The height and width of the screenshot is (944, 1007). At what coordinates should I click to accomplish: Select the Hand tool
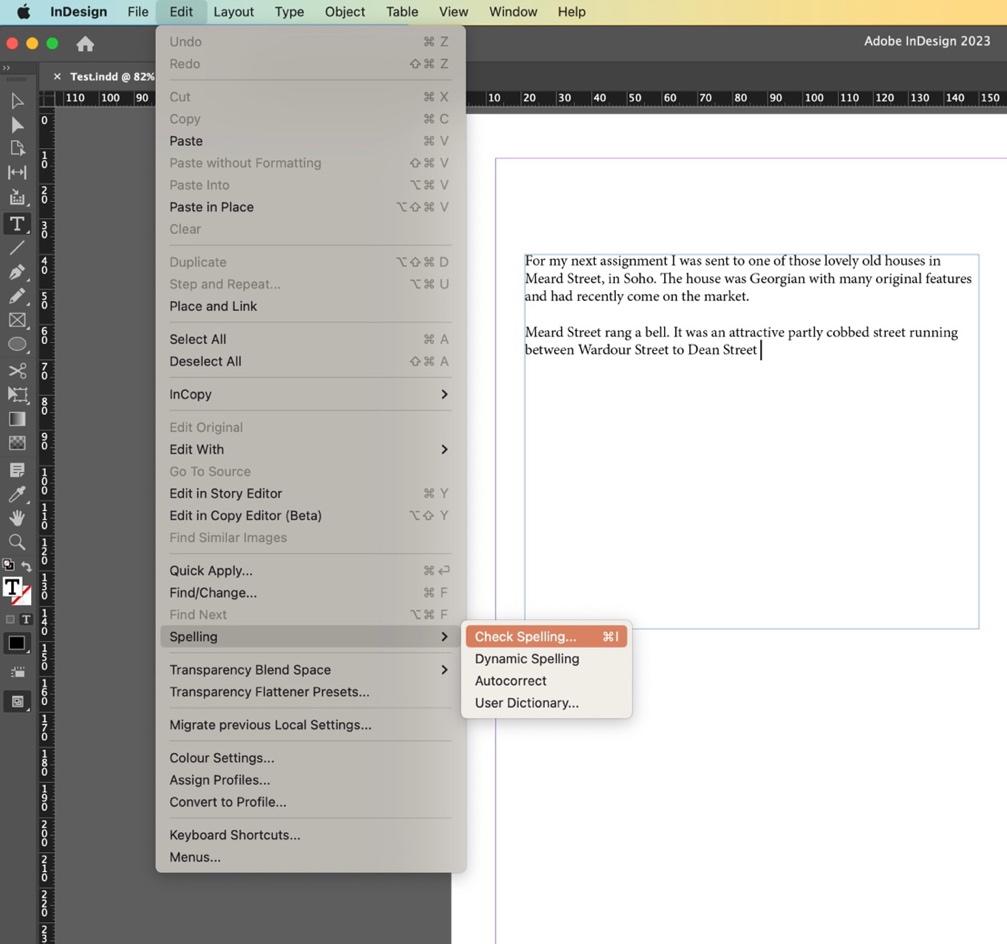17,518
